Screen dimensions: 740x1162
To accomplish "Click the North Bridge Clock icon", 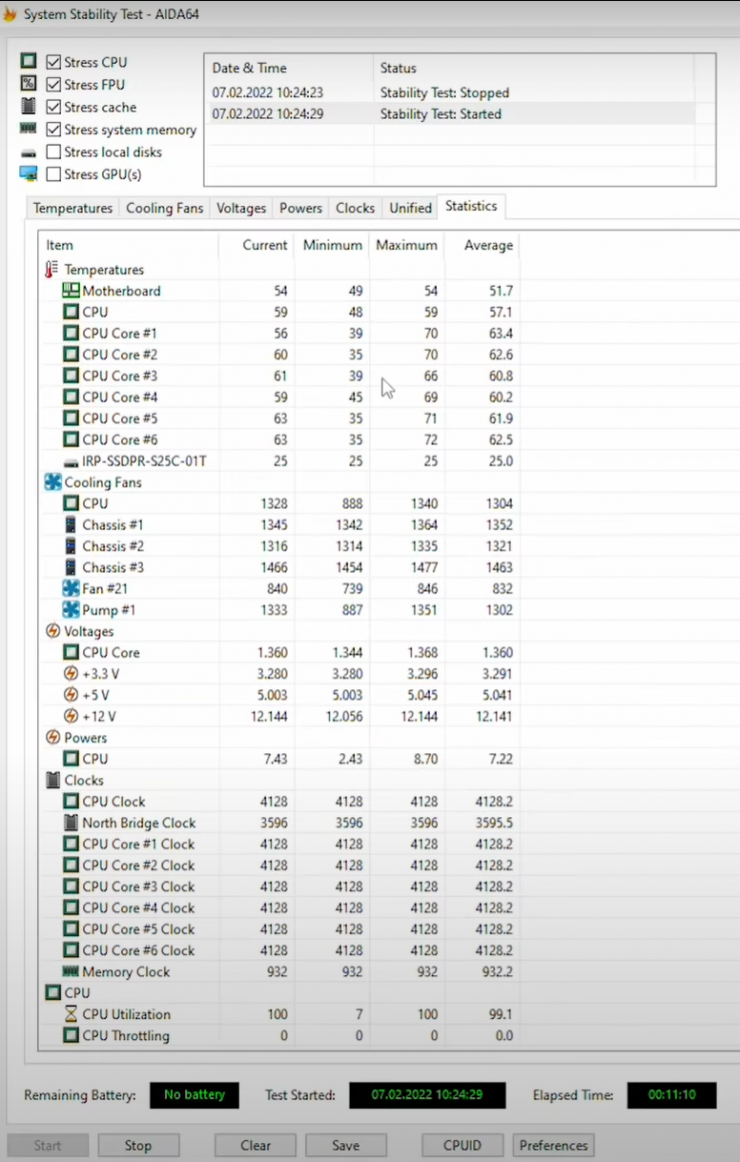I will [70, 823].
